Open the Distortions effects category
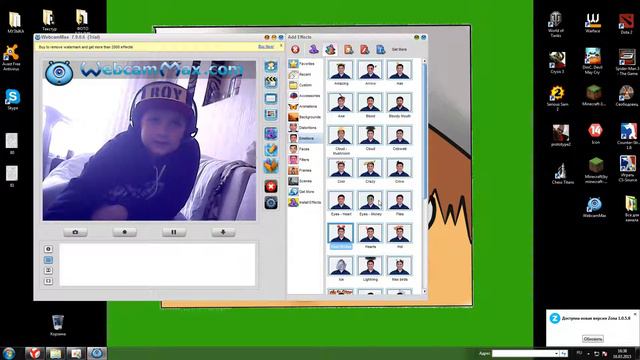The image size is (640, 360). (305, 127)
